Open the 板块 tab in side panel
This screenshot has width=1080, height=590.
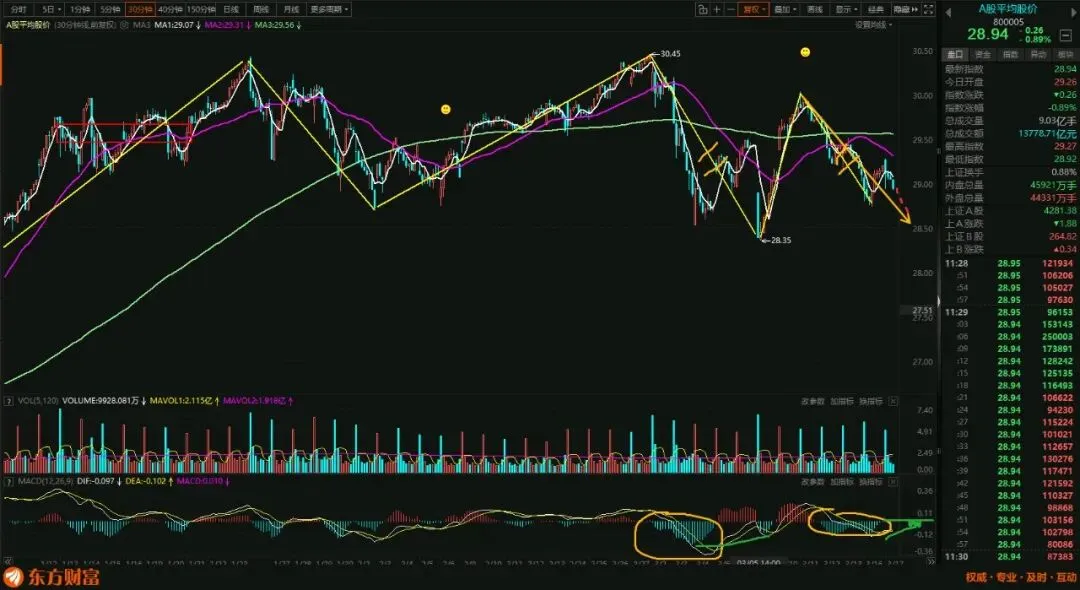point(1065,54)
